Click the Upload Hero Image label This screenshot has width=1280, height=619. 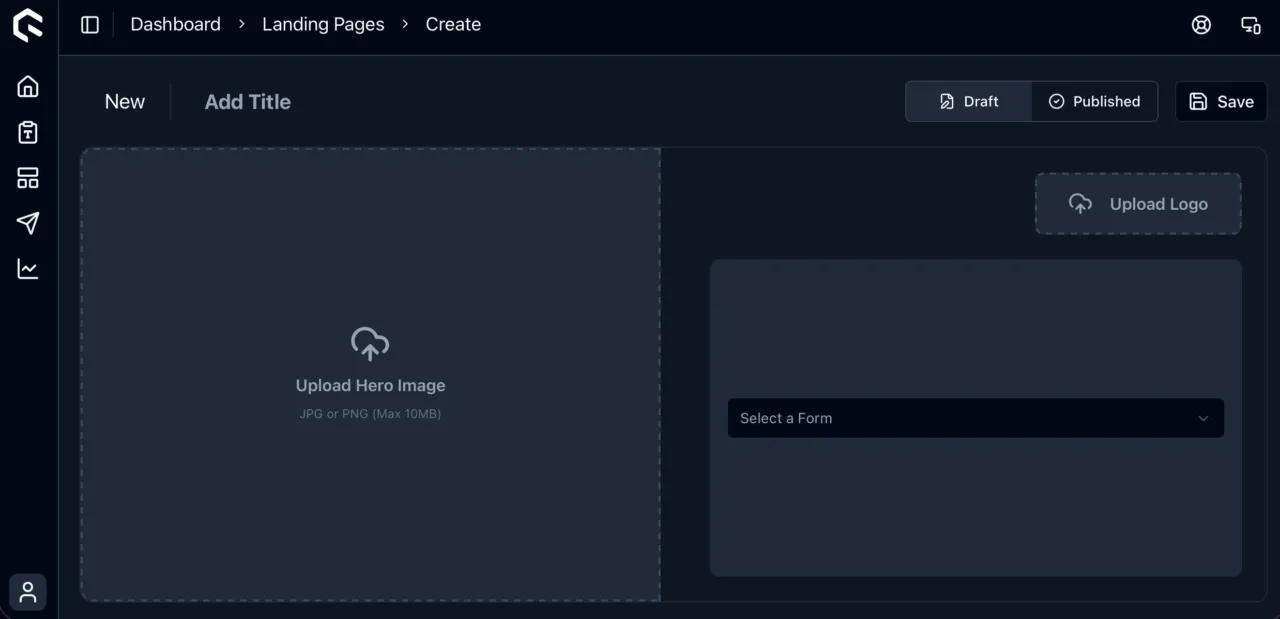(371, 386)
